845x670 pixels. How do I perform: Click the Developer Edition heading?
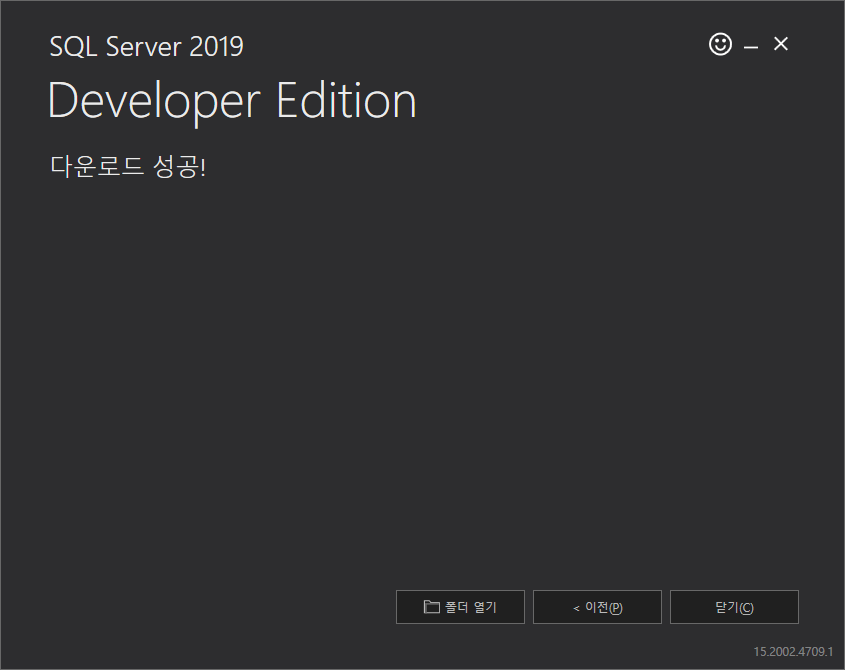click(x=232, y=101)
